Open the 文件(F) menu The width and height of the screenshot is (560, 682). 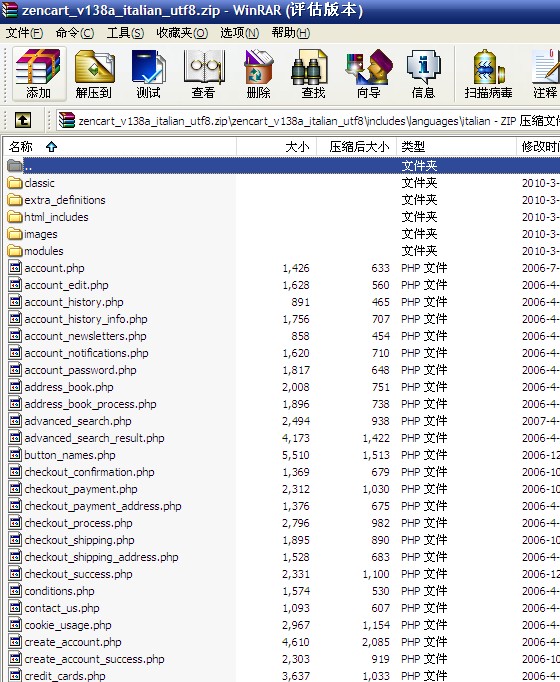tap(24, 33)
